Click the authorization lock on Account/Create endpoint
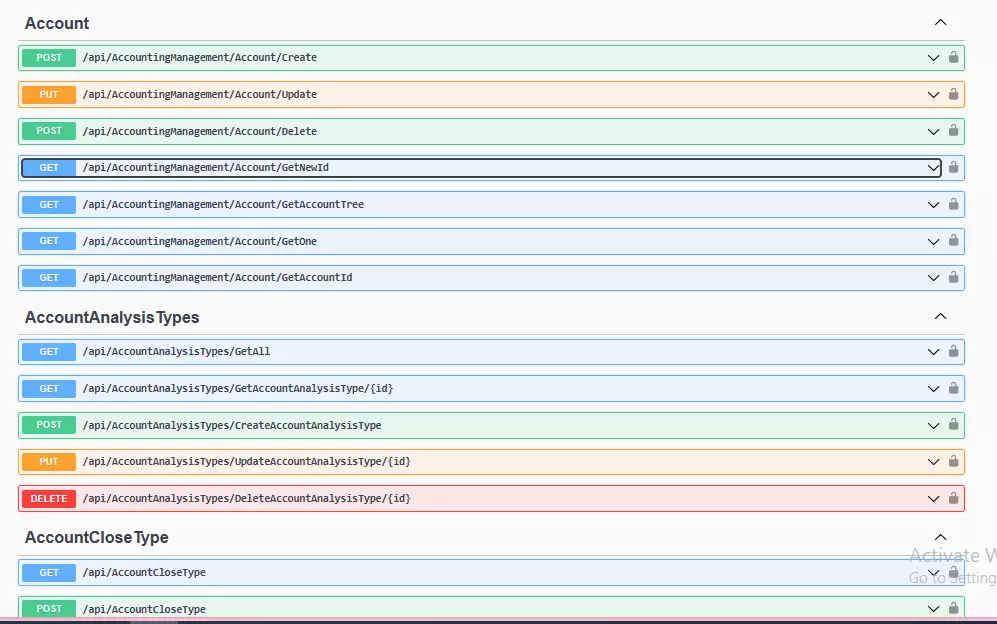 pos(952,57)
